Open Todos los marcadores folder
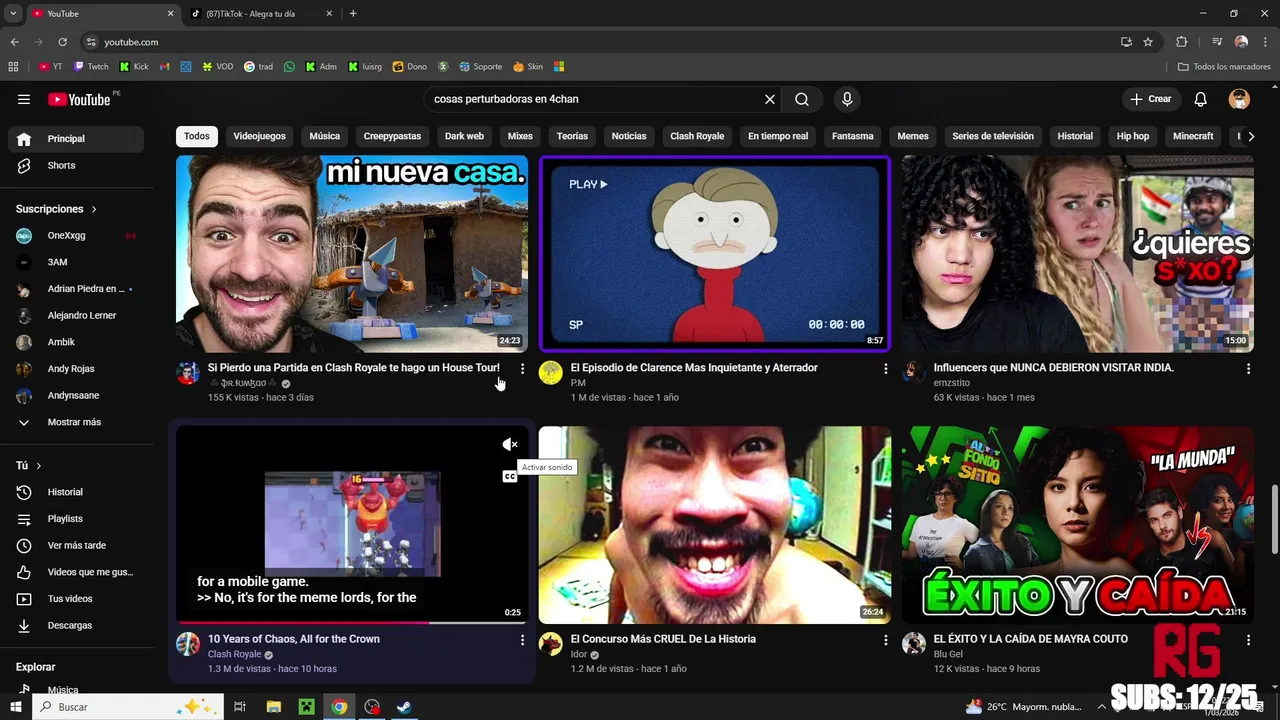Viewport: 1280px width, 720px height. (1224, 67)
